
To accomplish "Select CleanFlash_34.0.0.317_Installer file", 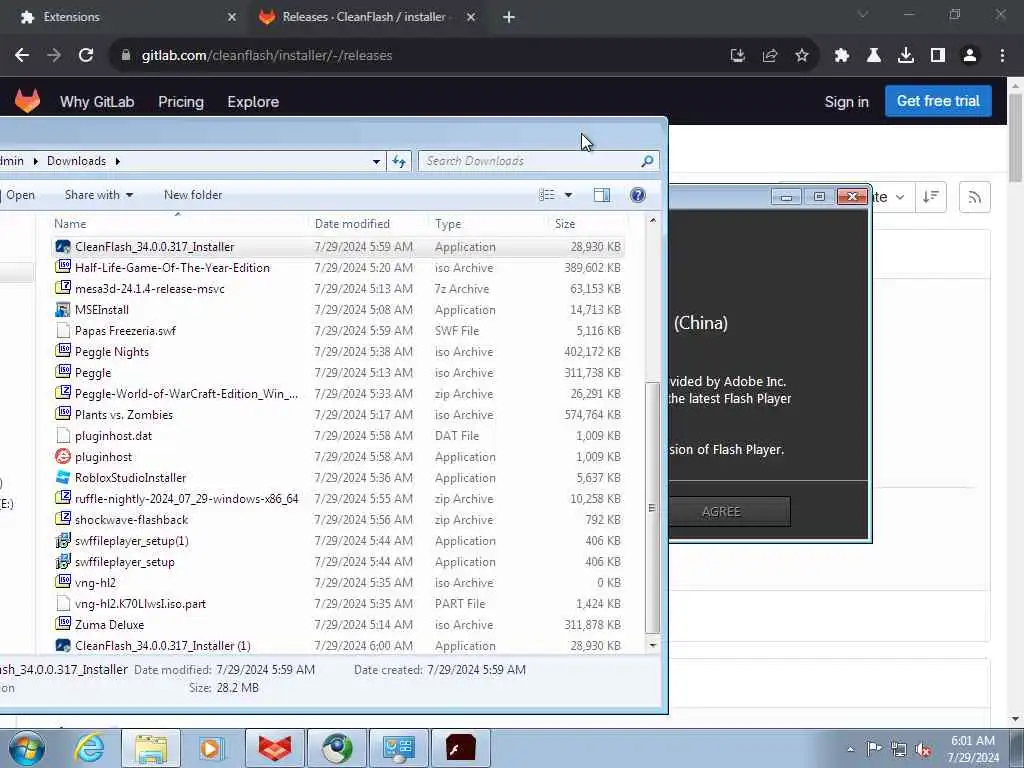I will (337, 247).
